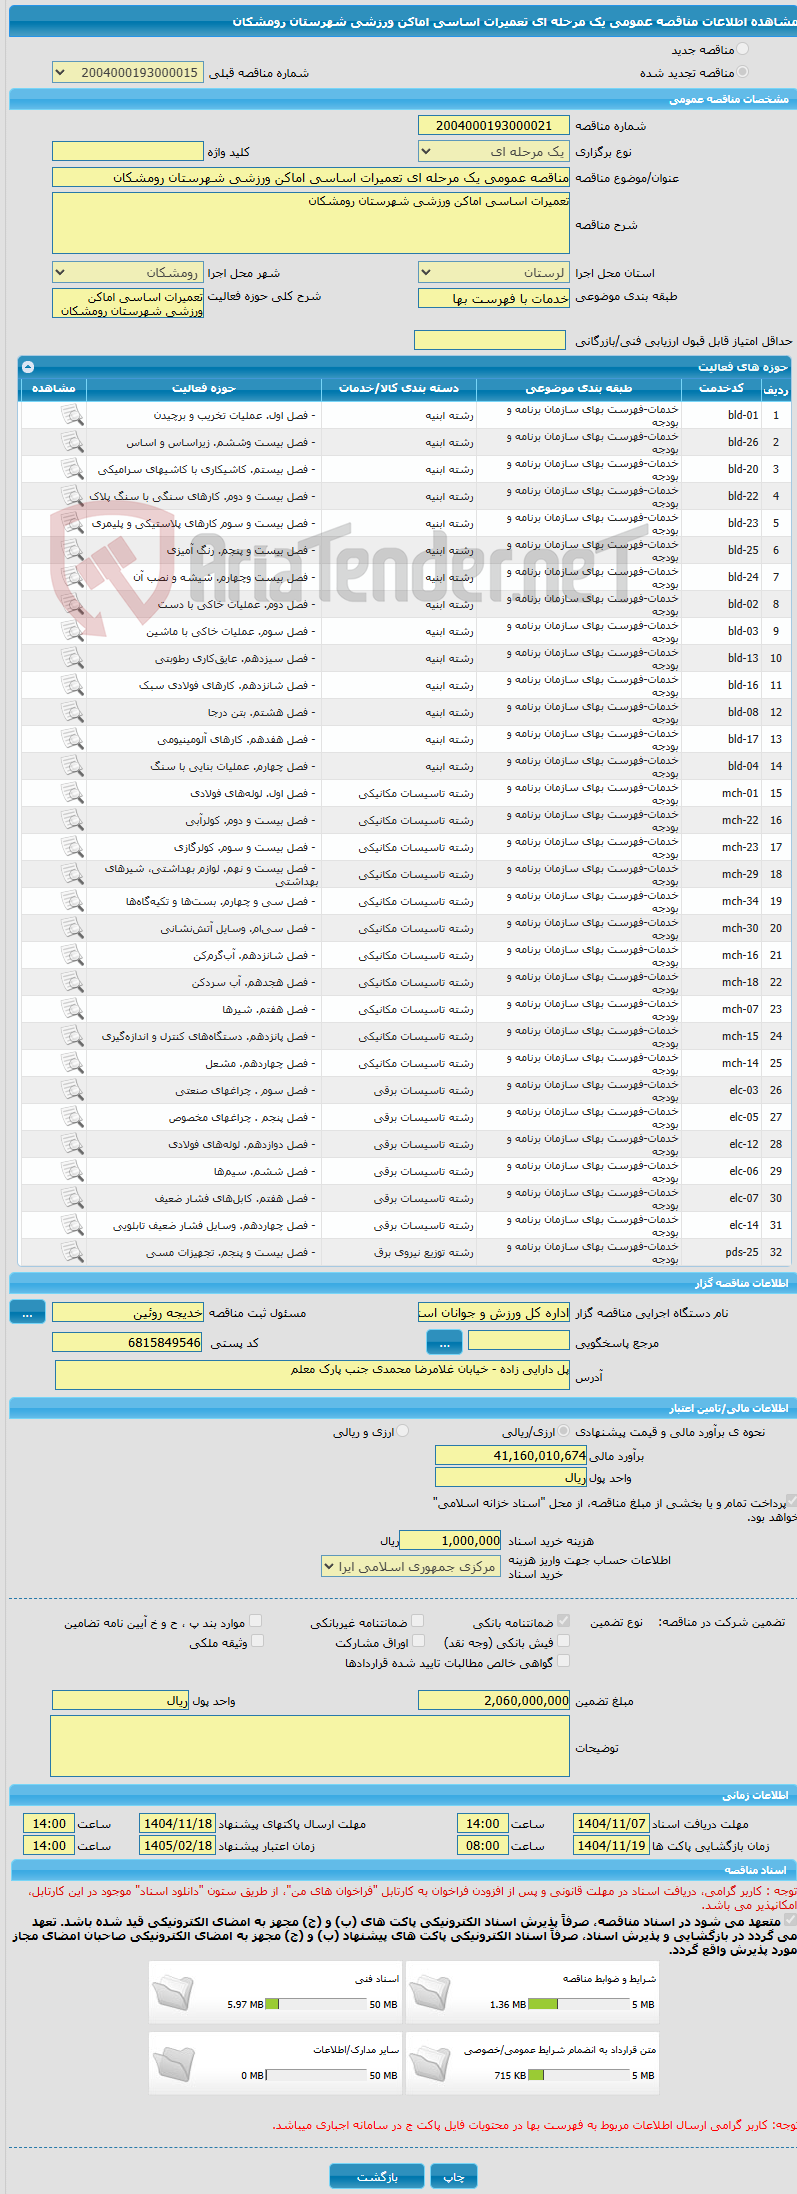Select the مناقصه جدید radio button
Screen dimensions: 797x2194
742,49
